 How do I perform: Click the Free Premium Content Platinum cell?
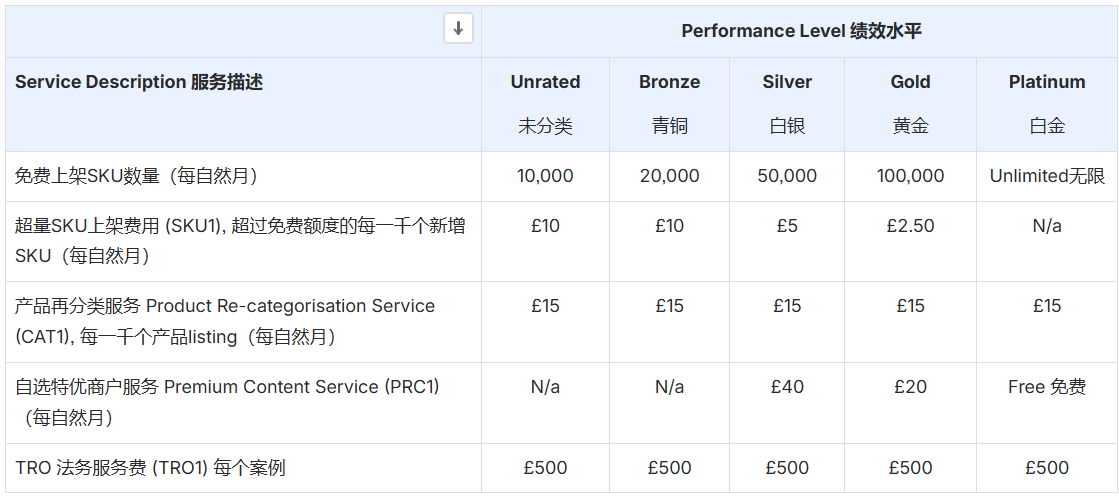1046,387
